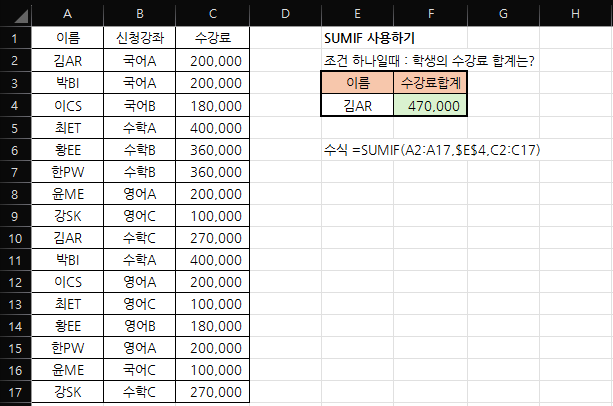Click the 조건 하나일때 description text
Viewport: 613px width, 406px height.
coord(429,61)
